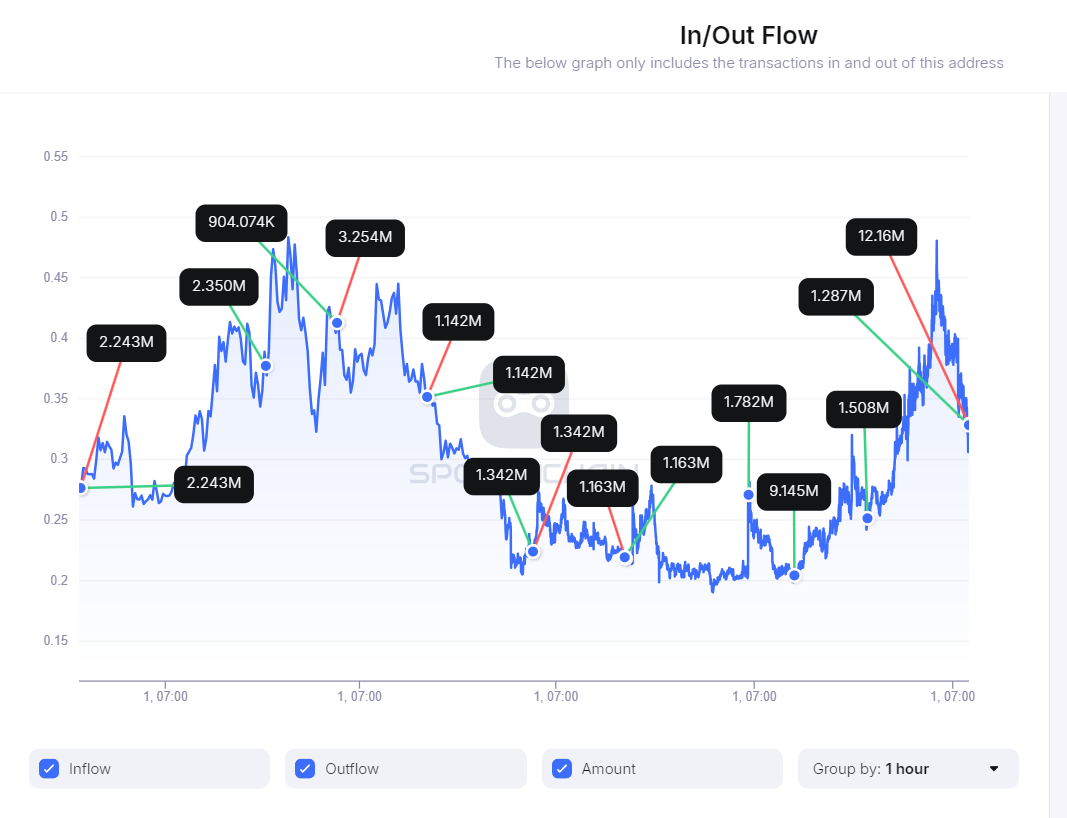Click the 9.145M annotation
Screen dimensions: 1067x818
793,492
